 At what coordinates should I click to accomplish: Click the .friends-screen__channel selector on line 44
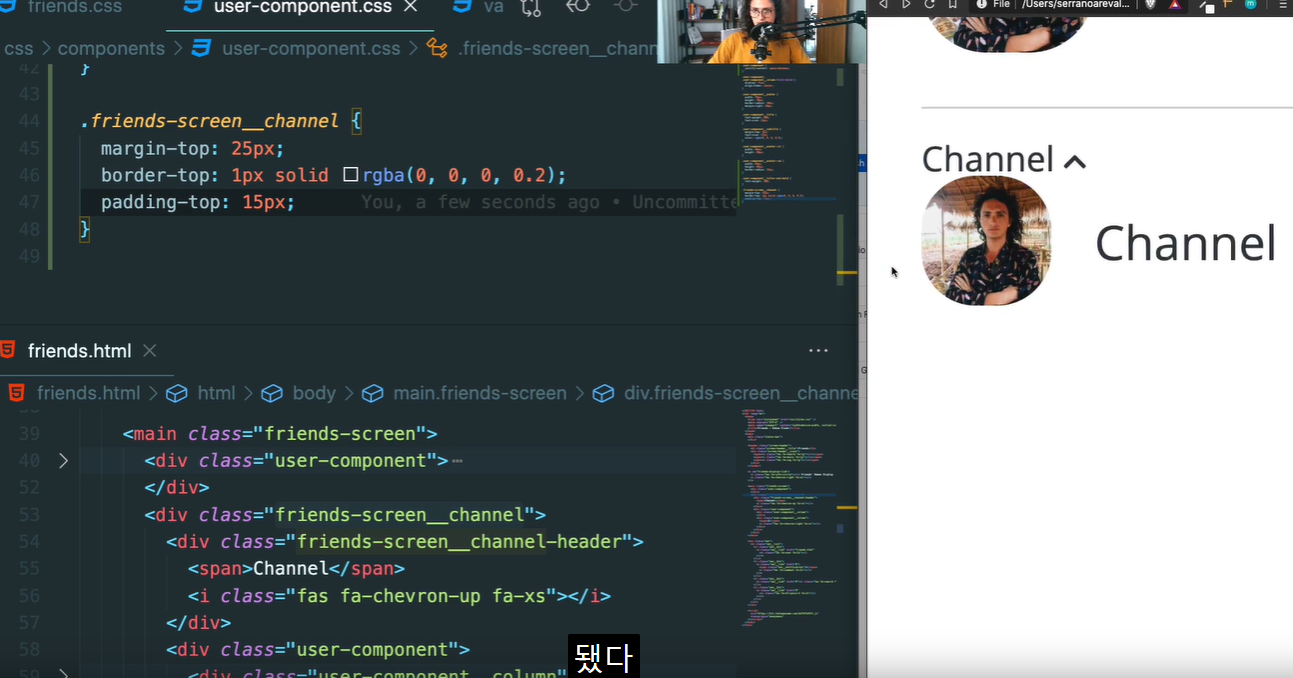210,121
